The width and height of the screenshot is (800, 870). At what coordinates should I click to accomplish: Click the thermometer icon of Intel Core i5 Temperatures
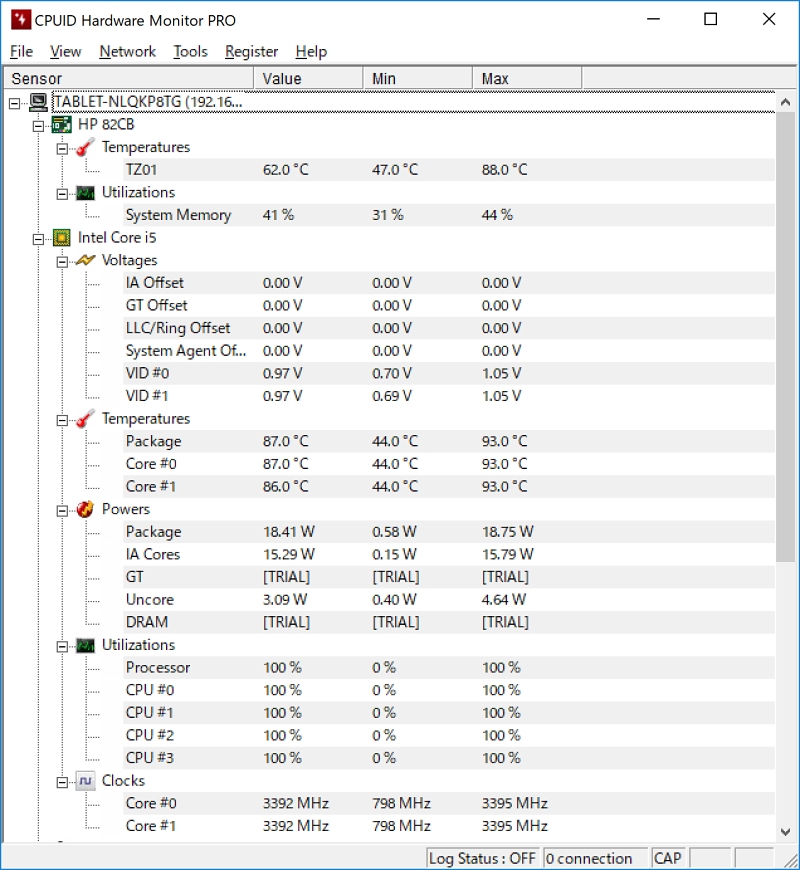pyautogui.click(x=85, y=418)
